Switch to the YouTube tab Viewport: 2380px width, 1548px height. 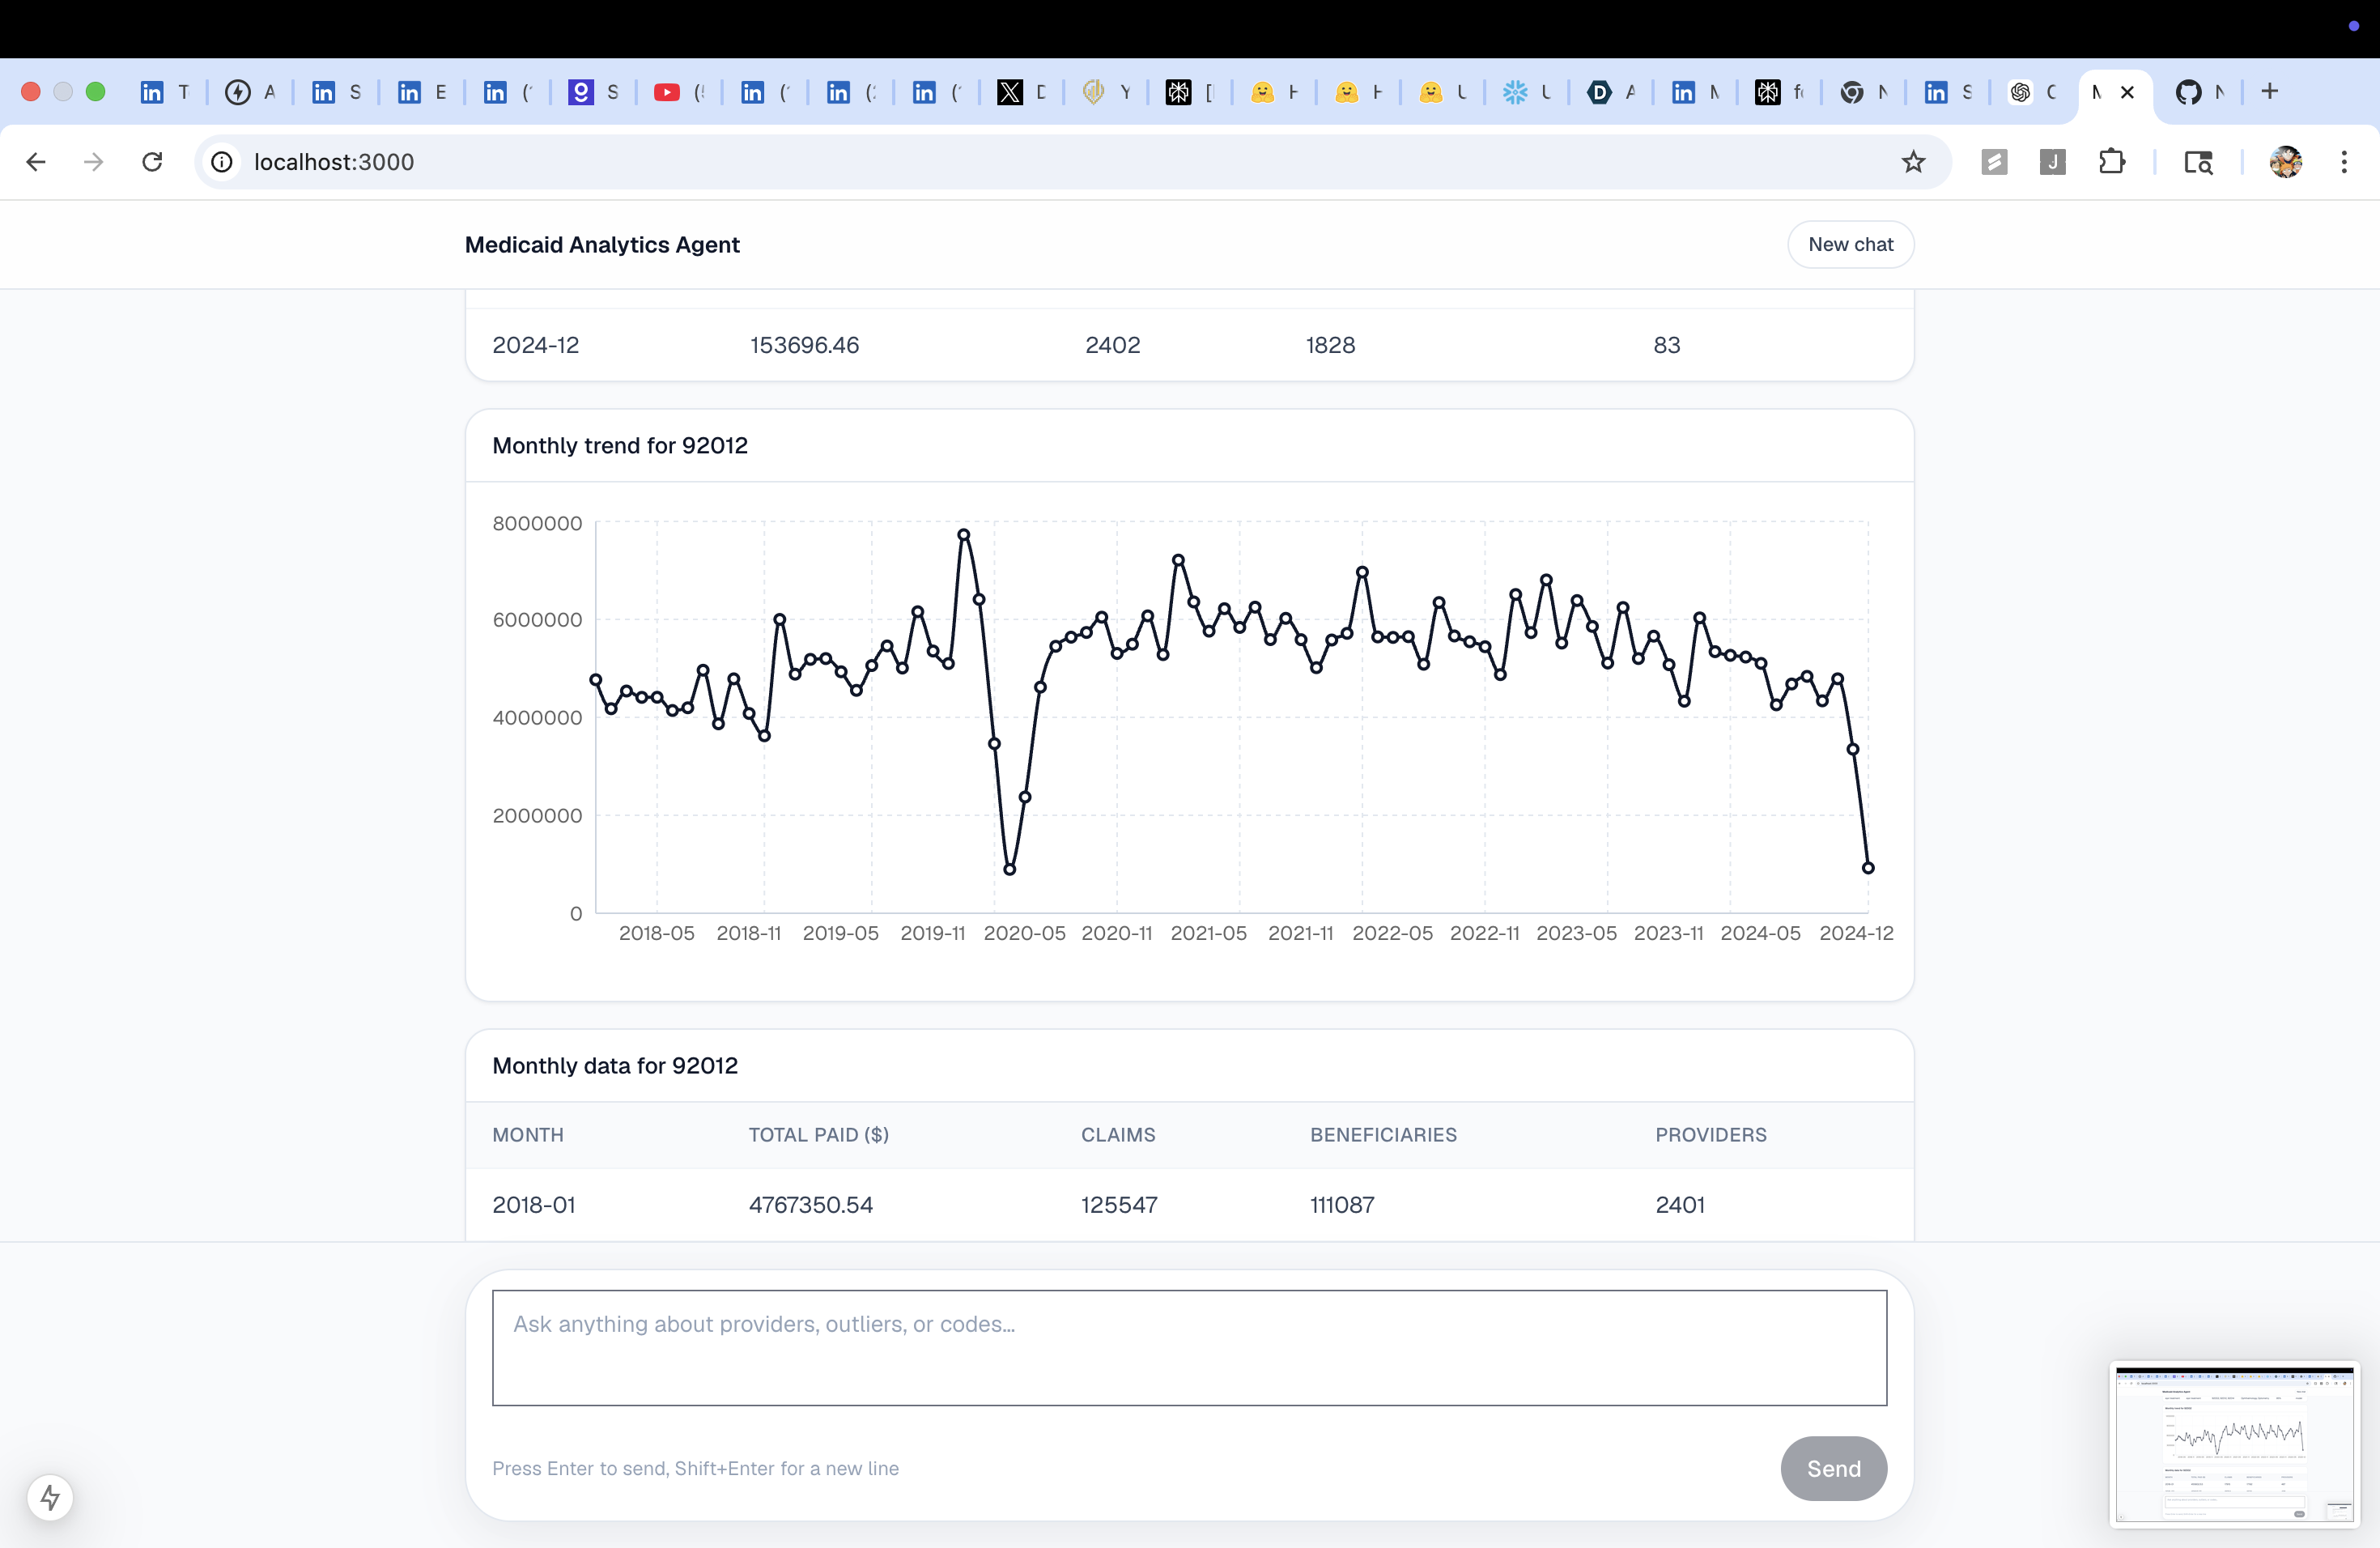click(x=666, y=92)
